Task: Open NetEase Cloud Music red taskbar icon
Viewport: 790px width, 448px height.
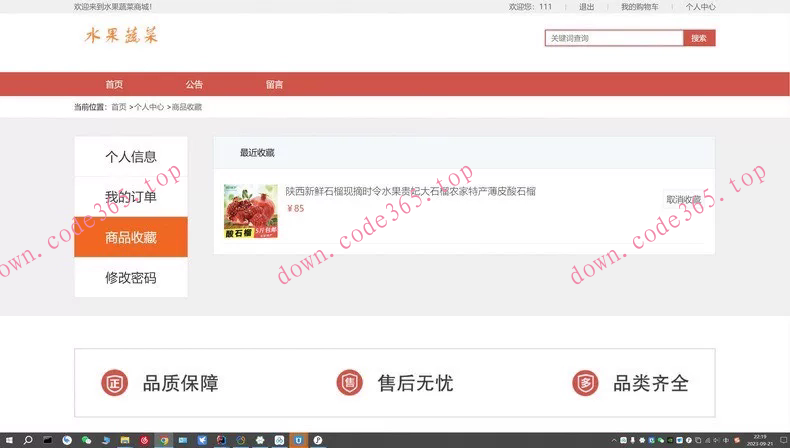Action: pos(145,440)
